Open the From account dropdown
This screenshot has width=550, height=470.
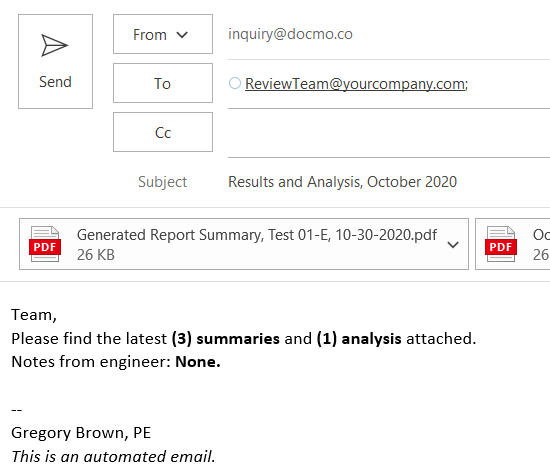pyautogui.click(x=163, y=34)
